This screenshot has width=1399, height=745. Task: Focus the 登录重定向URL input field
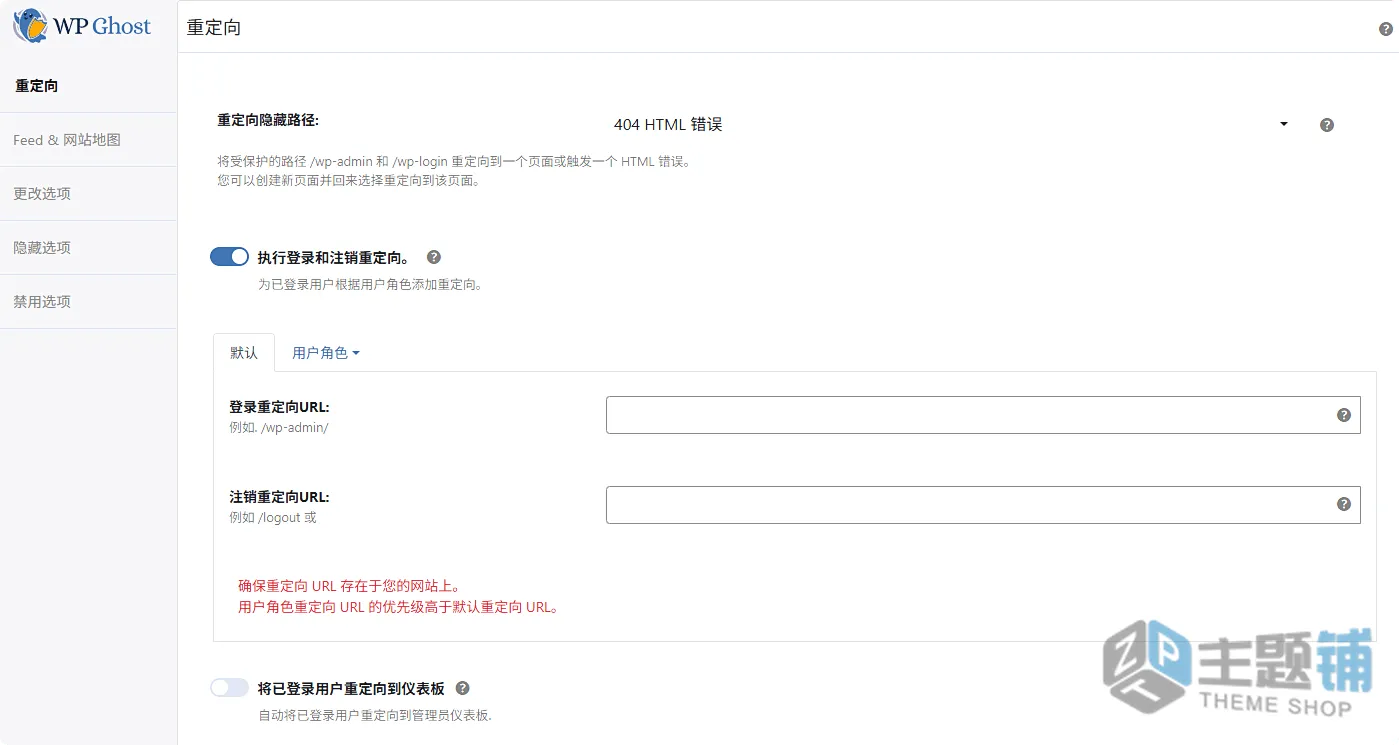[983, 415]
